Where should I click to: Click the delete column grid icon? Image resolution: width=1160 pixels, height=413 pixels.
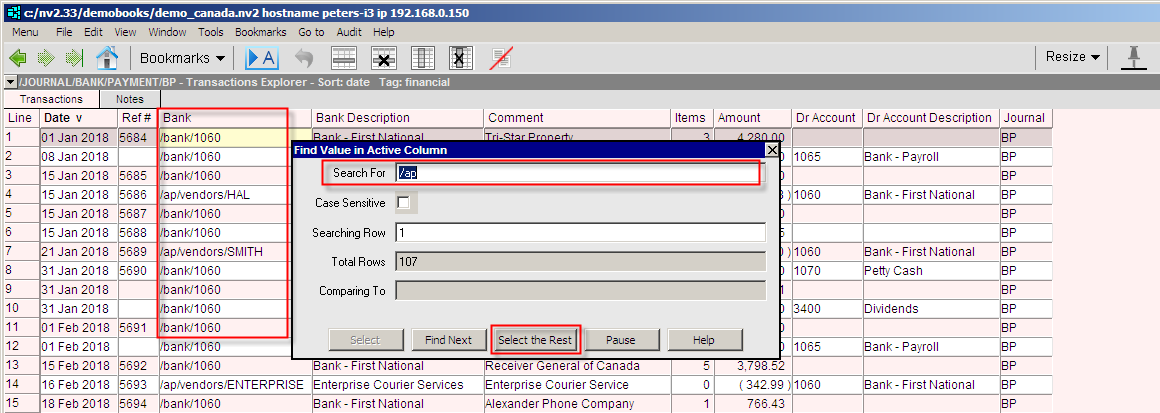click(x=461, y=58)
